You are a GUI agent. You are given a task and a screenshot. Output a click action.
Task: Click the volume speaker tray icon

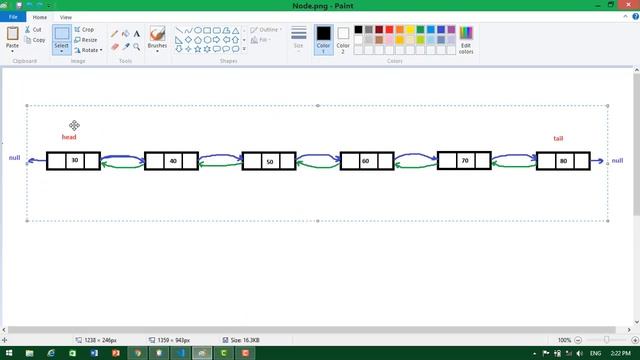pos(580,353)
